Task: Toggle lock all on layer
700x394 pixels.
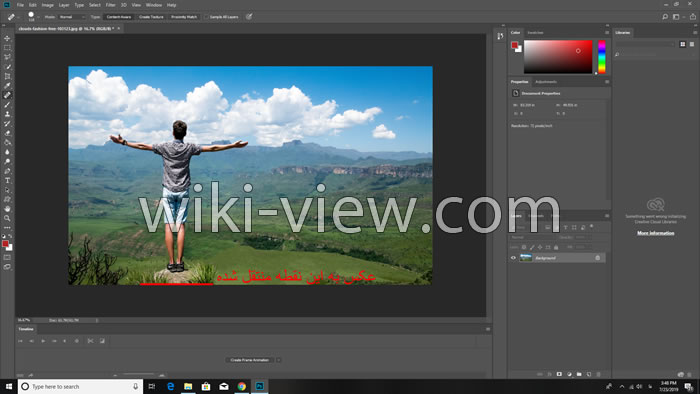Action: [x=556, y=247]
